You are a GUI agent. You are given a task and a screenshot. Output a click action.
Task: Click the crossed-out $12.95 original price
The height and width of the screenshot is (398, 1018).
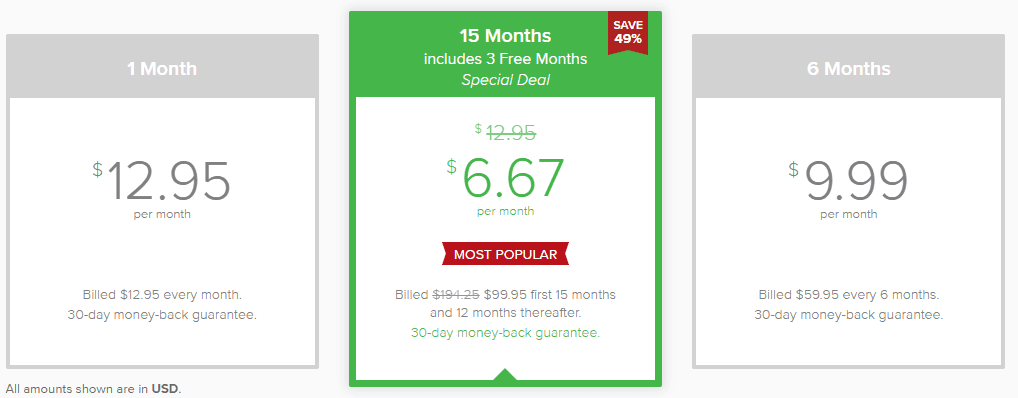pyautogui.click(x=505, y=132)
